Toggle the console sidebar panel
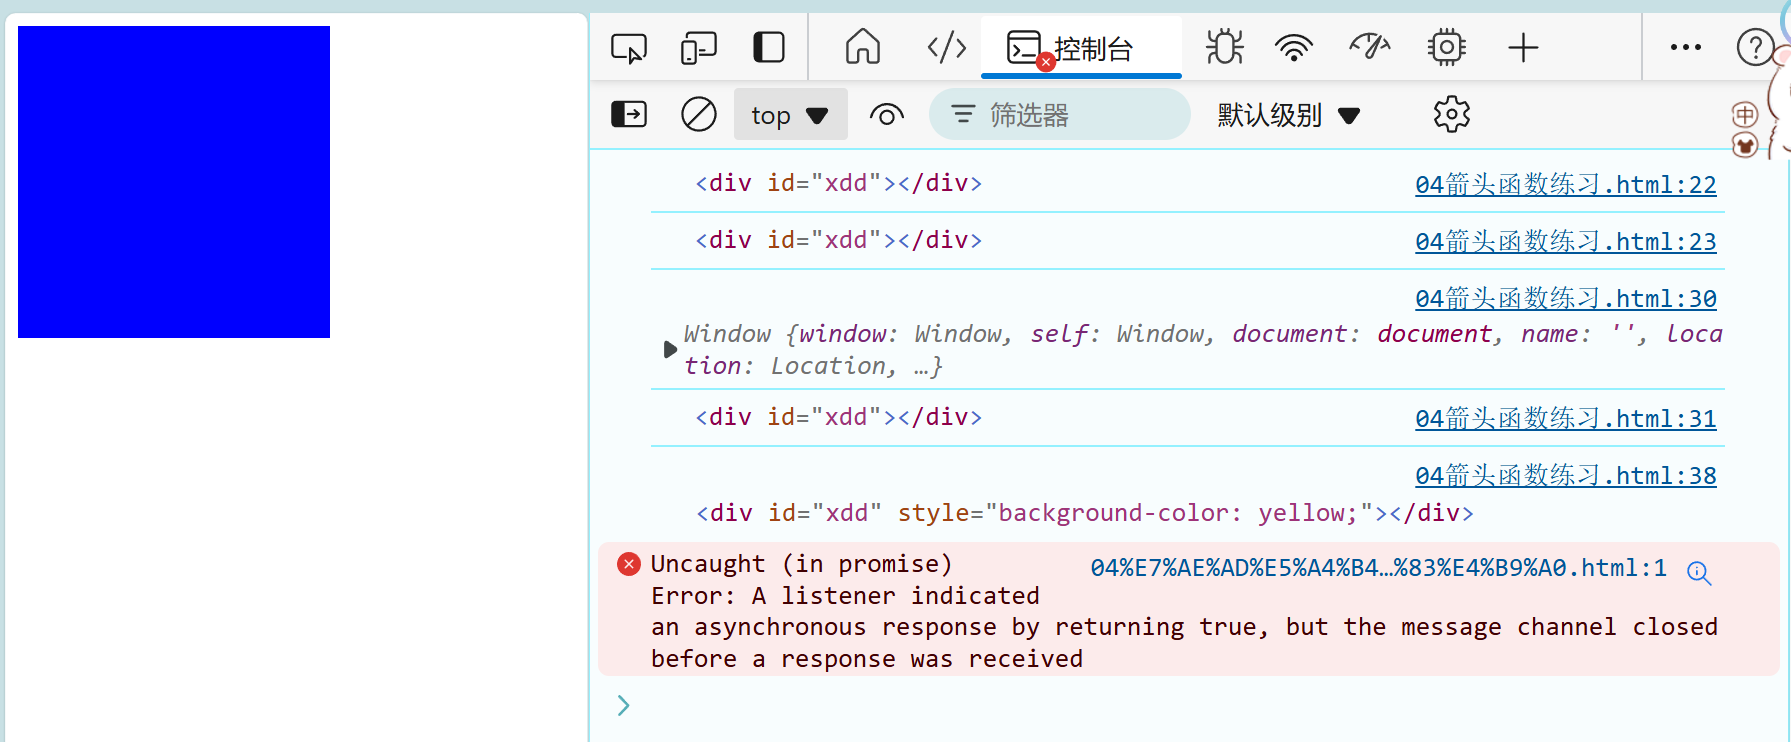 [629, 114]
